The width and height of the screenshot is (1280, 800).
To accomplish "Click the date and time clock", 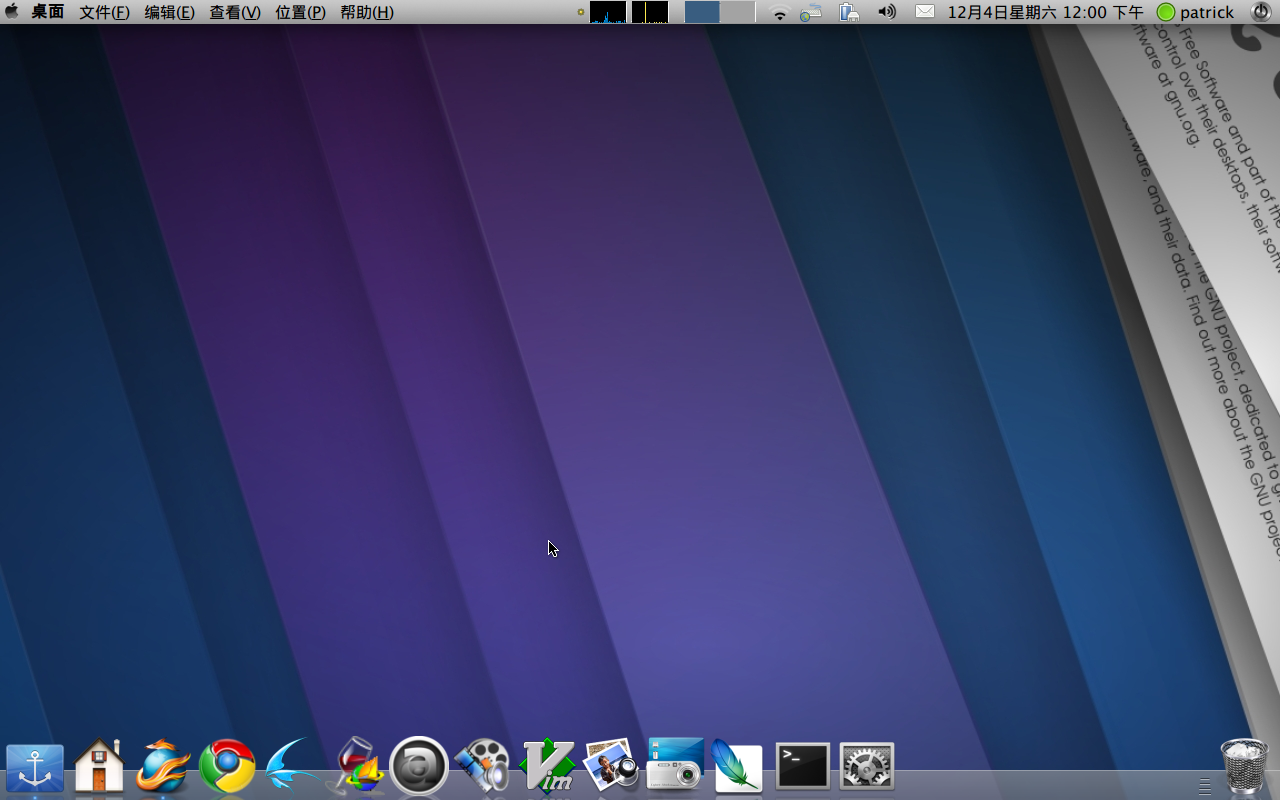I will click(x=1045, y=12).
